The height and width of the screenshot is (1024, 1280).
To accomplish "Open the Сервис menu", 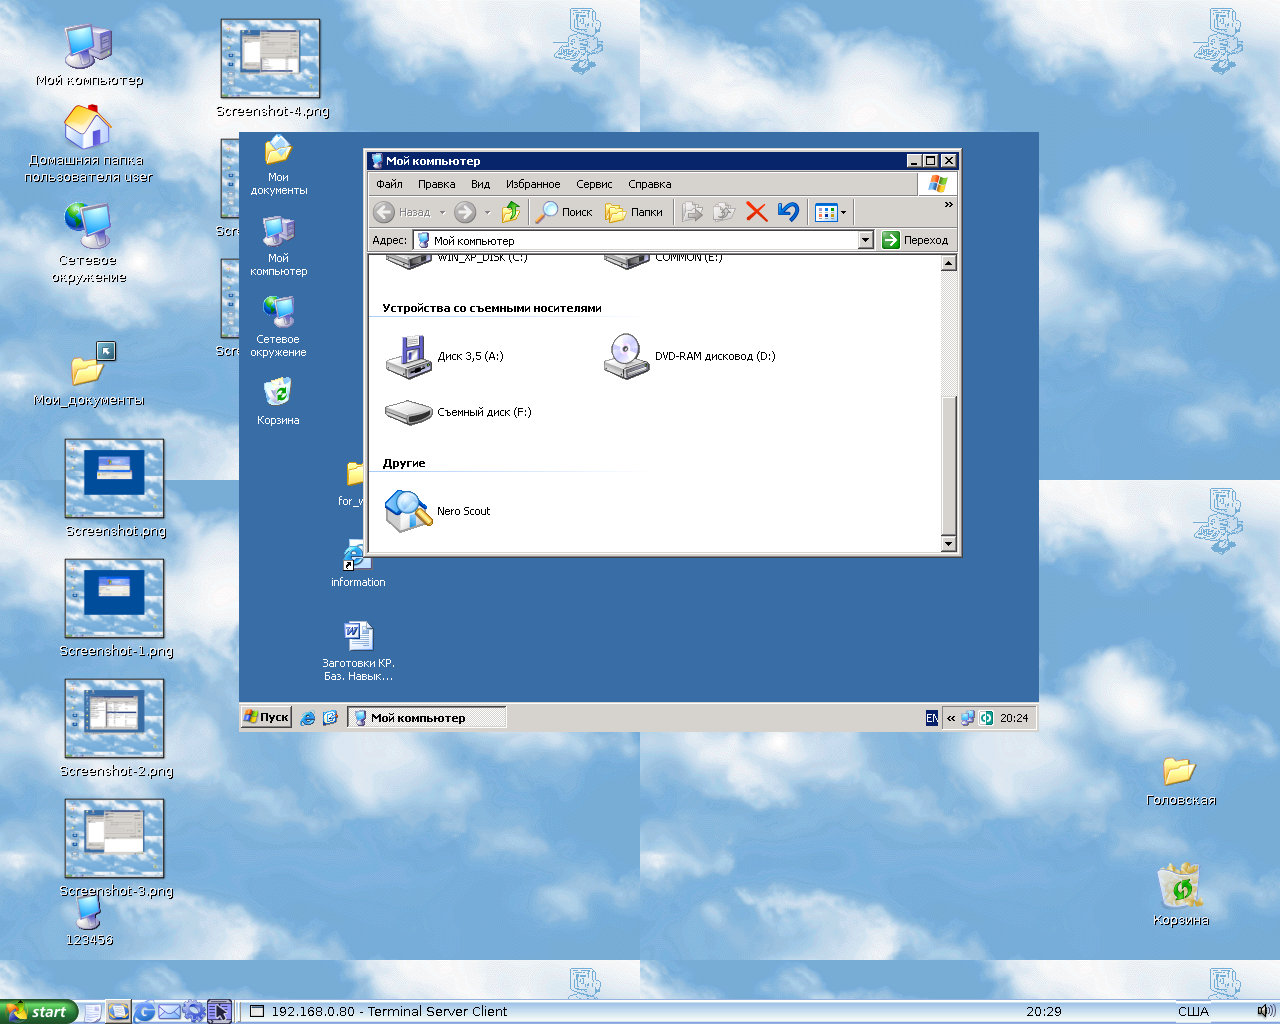I will point(594,184).
